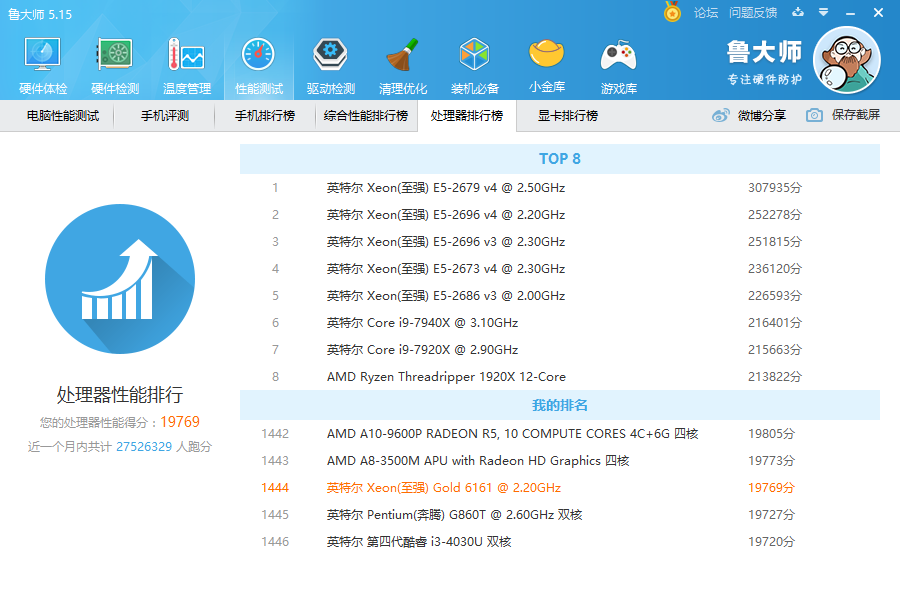
Task: Open 硬件体检 hardware checkup
Action: 43,65
